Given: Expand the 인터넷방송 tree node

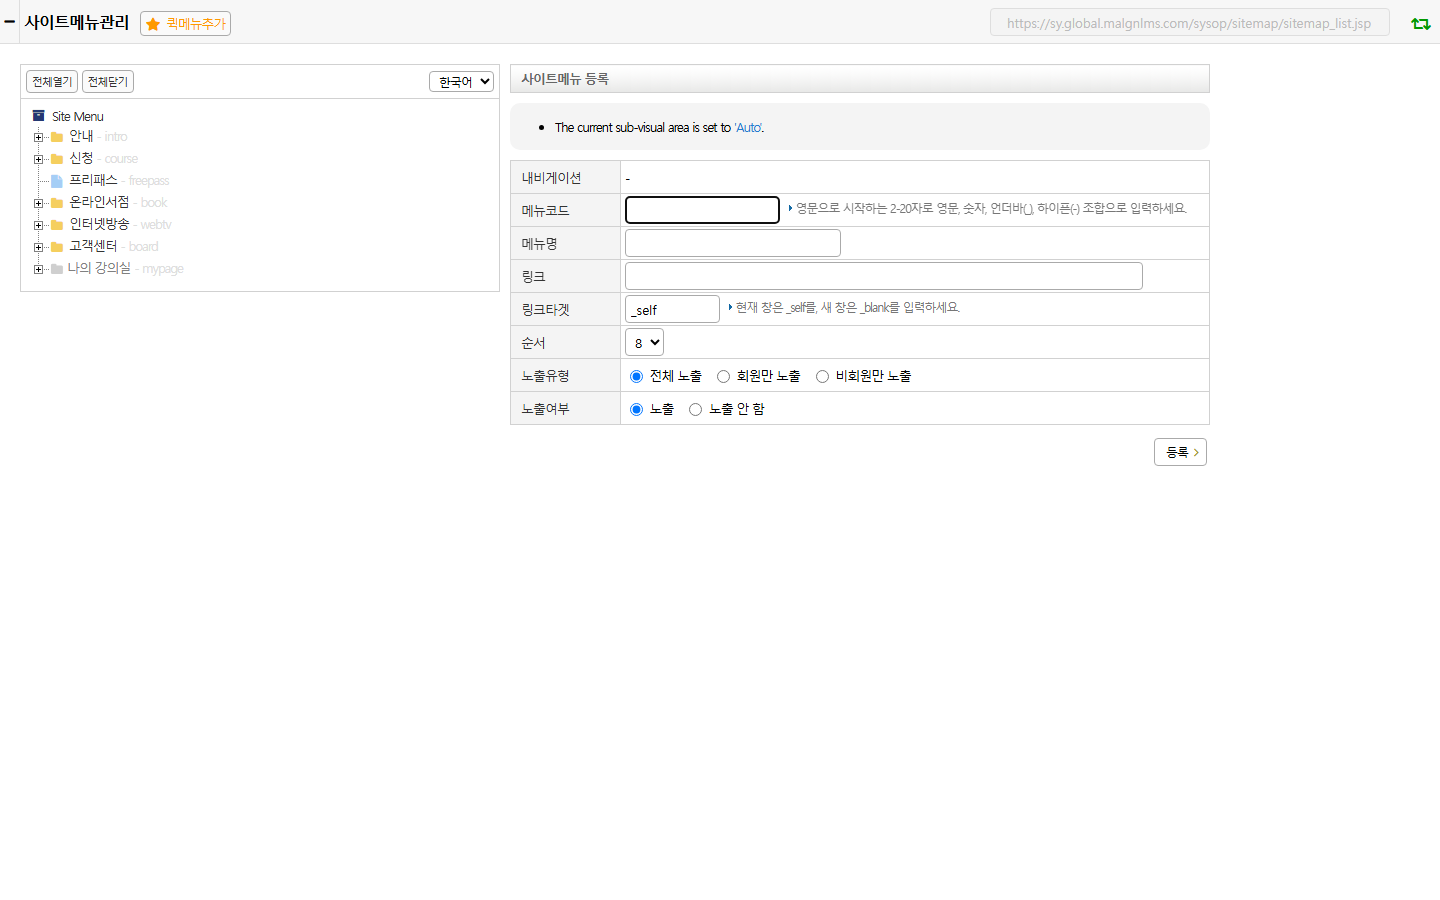Looking at the screenshot, I should [x=38, y=225].
